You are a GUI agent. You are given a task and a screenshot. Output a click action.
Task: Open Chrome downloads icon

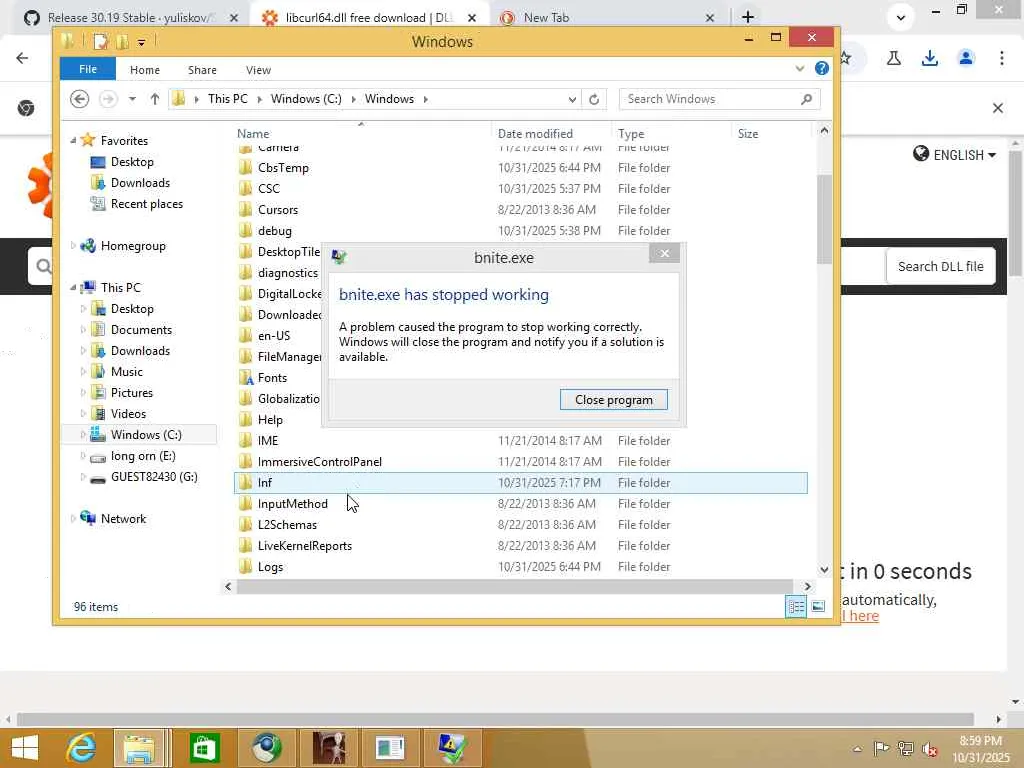[929, 58]
